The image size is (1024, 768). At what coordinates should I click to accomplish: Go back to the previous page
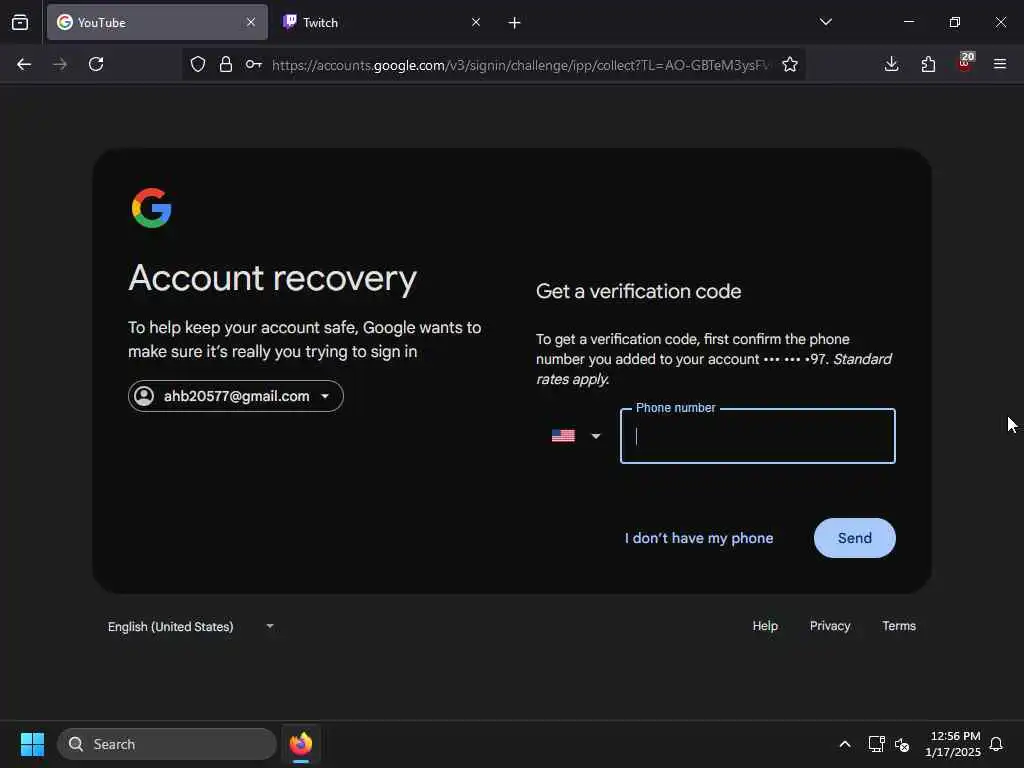pyautogui.click(x=24, y=64)
